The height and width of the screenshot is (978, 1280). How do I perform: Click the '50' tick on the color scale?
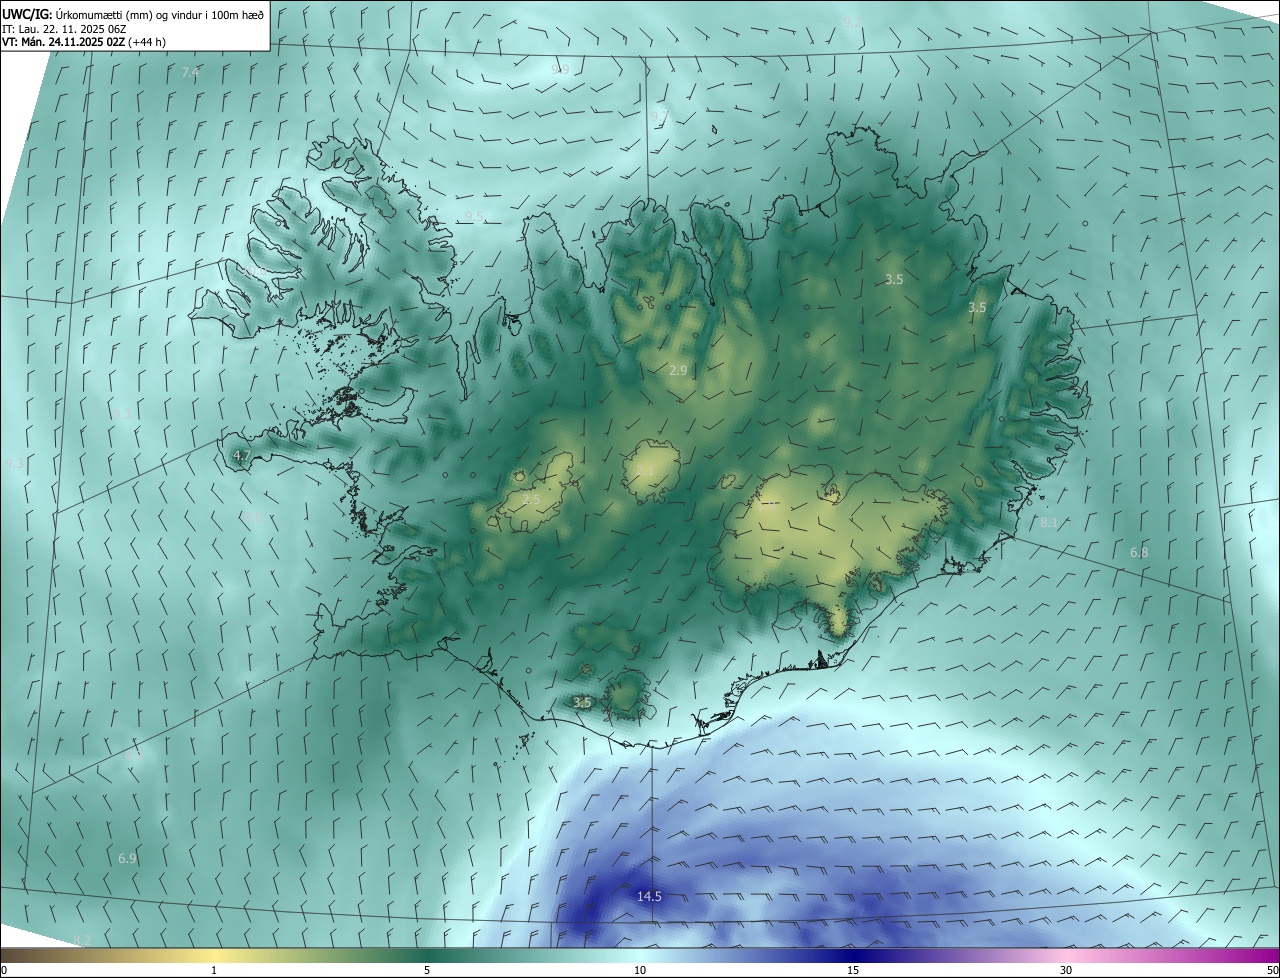click(1272, 970)
